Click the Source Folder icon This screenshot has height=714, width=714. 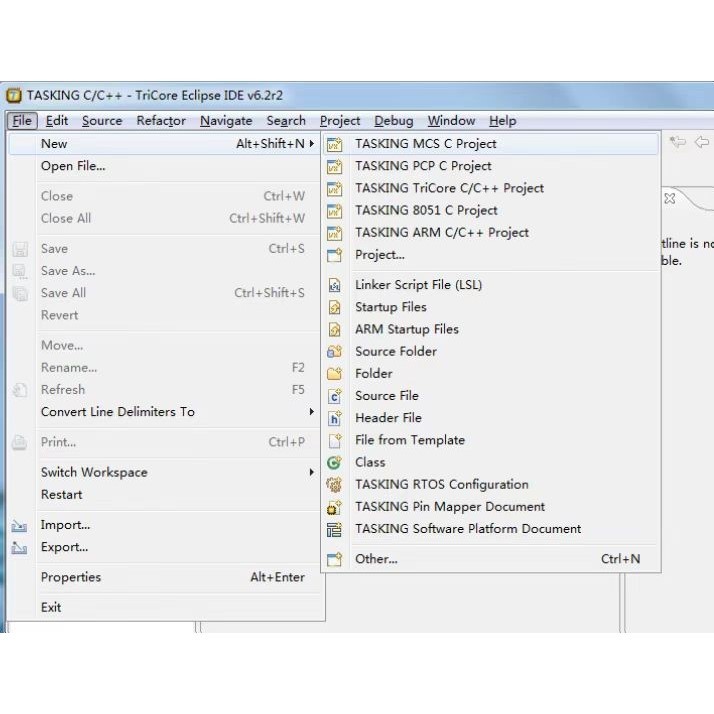[334, 352]
